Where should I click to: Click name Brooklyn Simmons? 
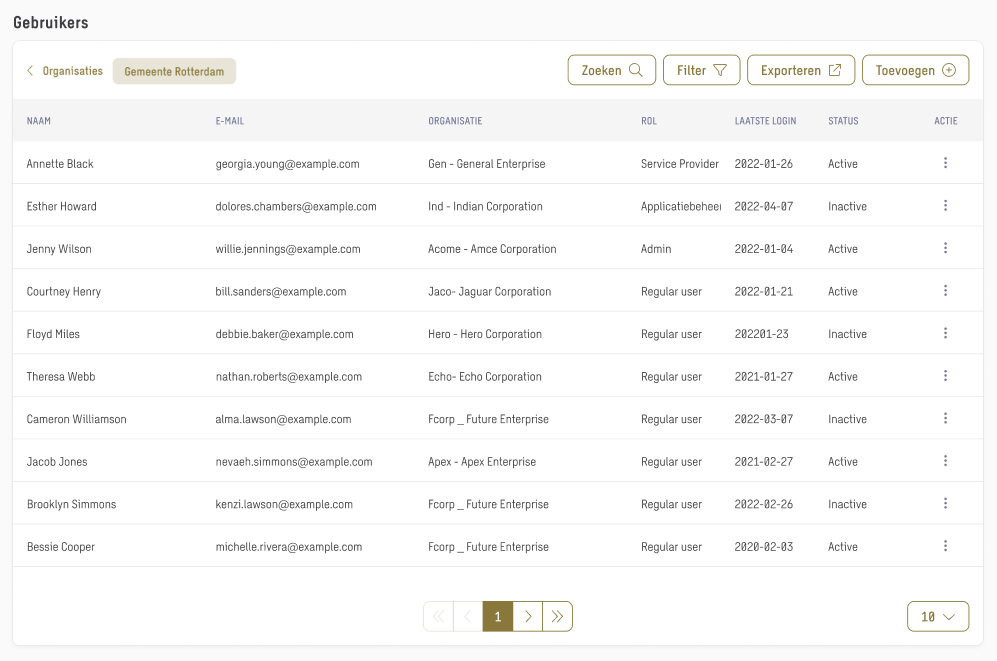[71, 504]
